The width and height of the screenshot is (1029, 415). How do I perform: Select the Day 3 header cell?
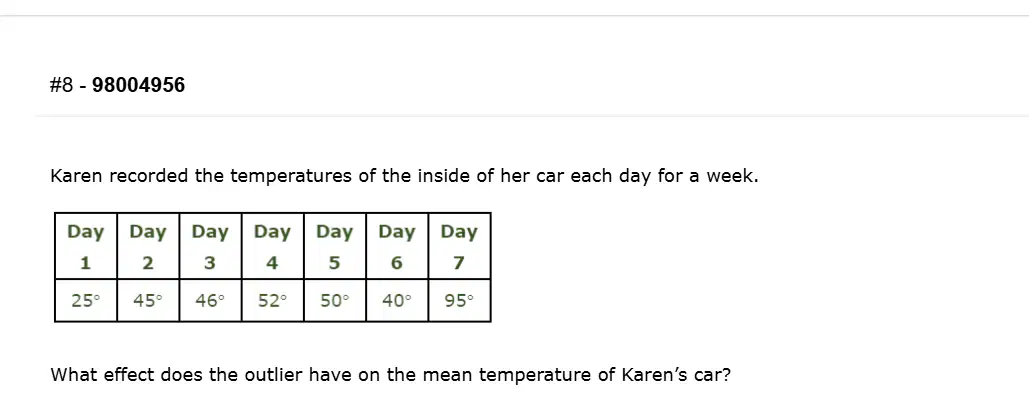pyautogui.click(x=210, y=246)
